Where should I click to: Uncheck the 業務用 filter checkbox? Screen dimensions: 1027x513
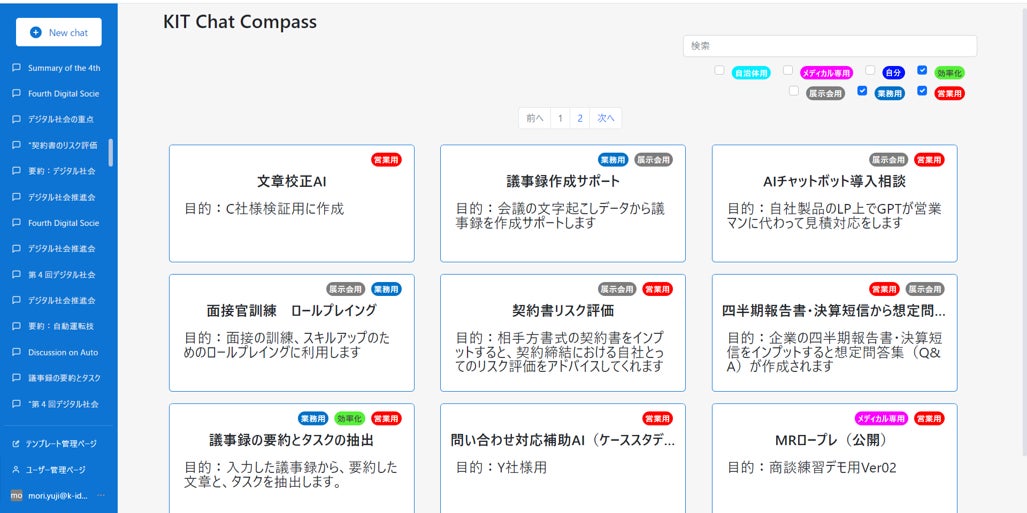(862, 91)
